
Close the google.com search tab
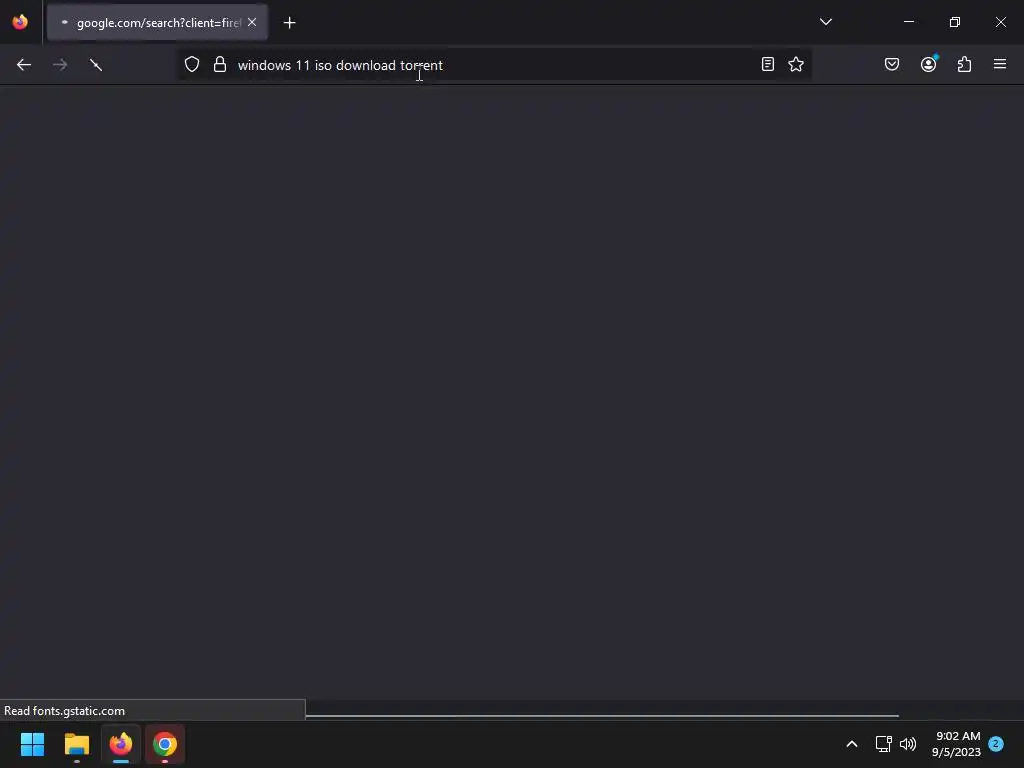[x=252, y=22]
